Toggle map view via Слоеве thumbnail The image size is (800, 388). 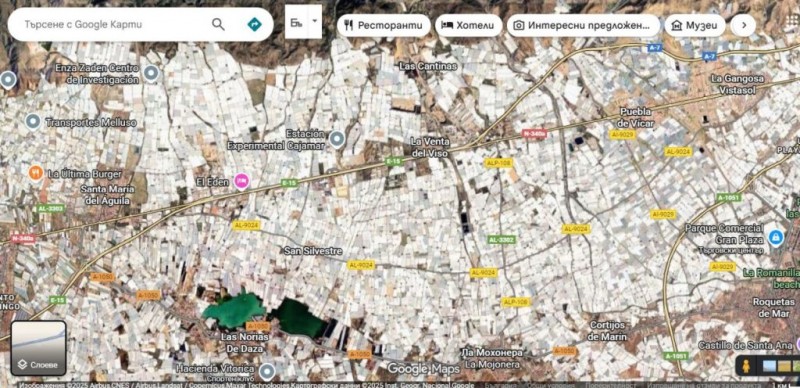(x=39, y=348)
